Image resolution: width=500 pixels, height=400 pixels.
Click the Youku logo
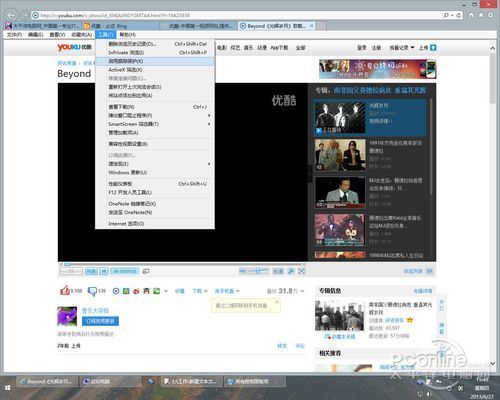click(x=74, y=47)
